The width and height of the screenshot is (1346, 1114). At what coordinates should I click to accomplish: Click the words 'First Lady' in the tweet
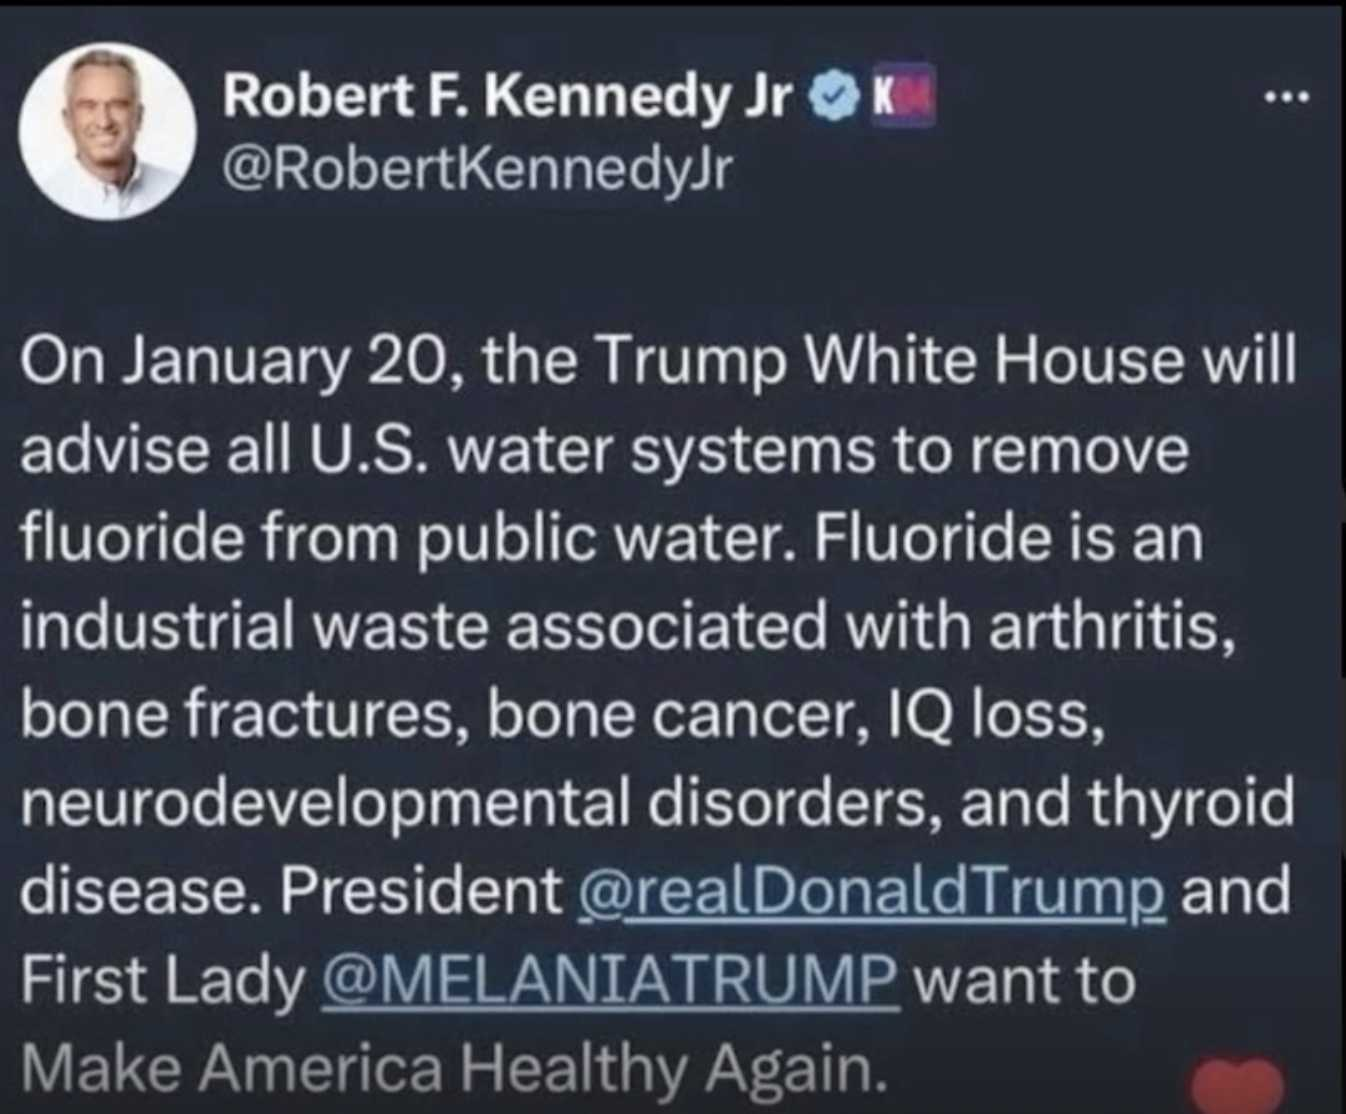(x=162, y=980)
